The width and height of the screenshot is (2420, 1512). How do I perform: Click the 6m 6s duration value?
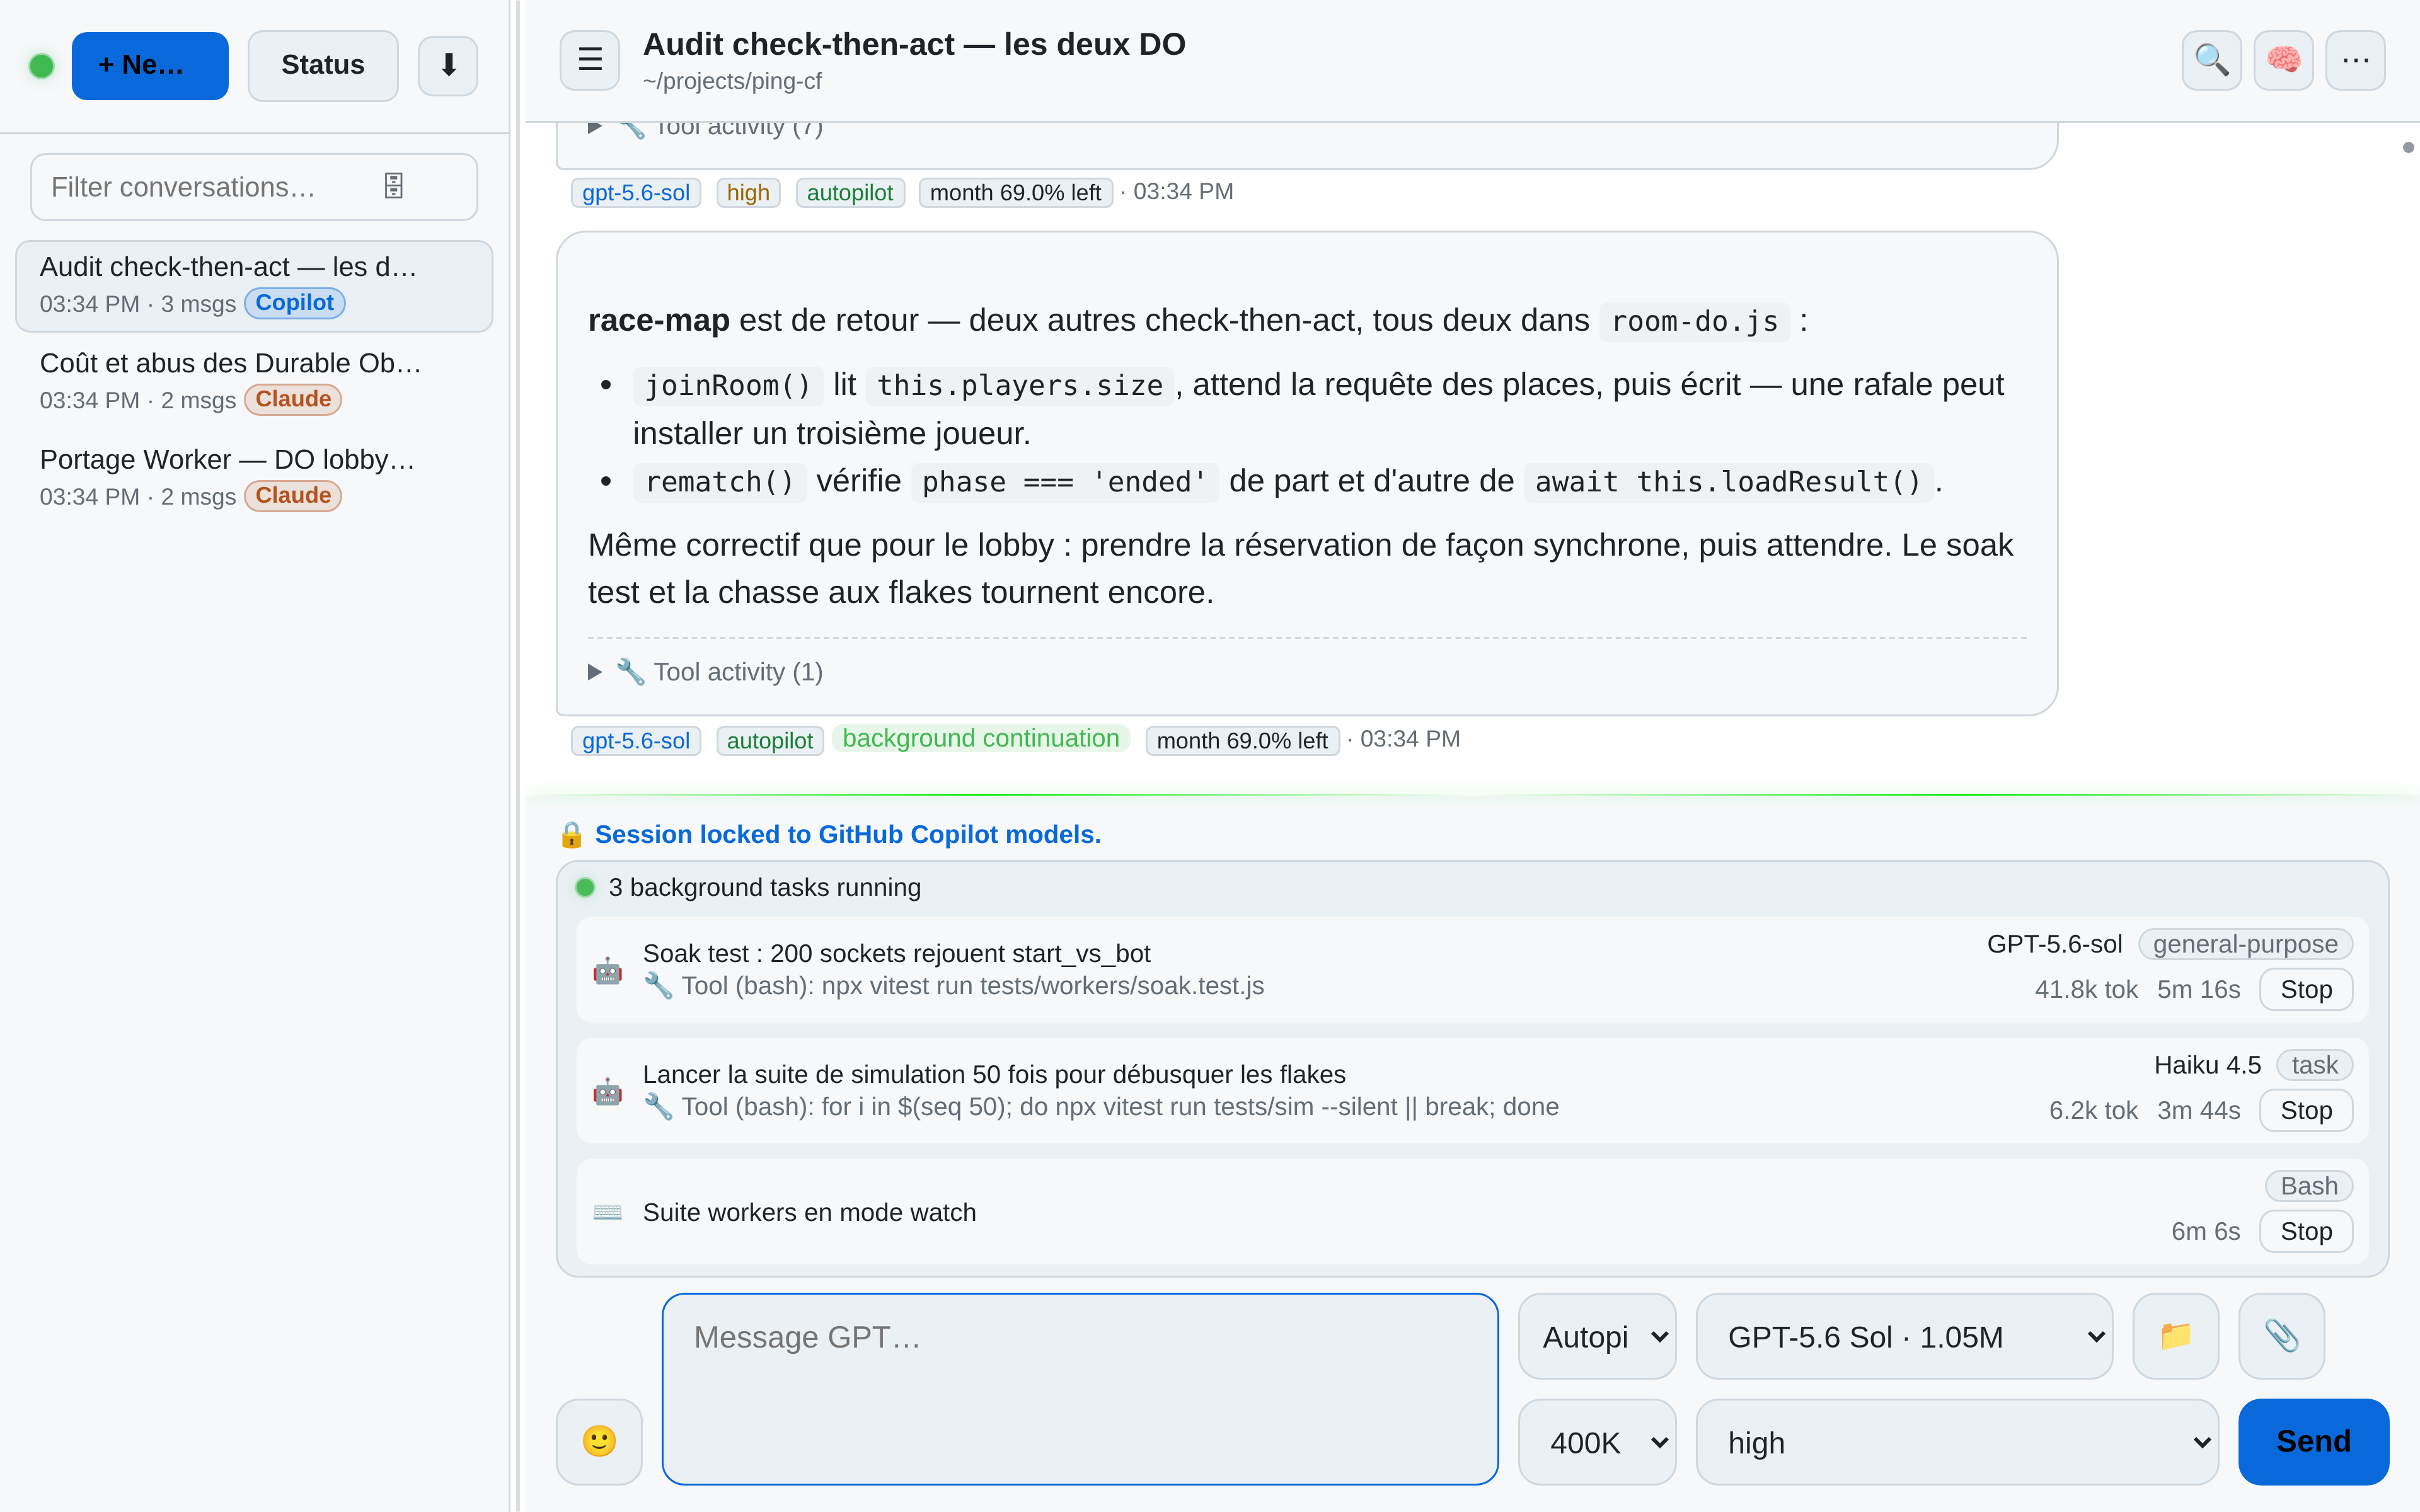(2205, 1231)
